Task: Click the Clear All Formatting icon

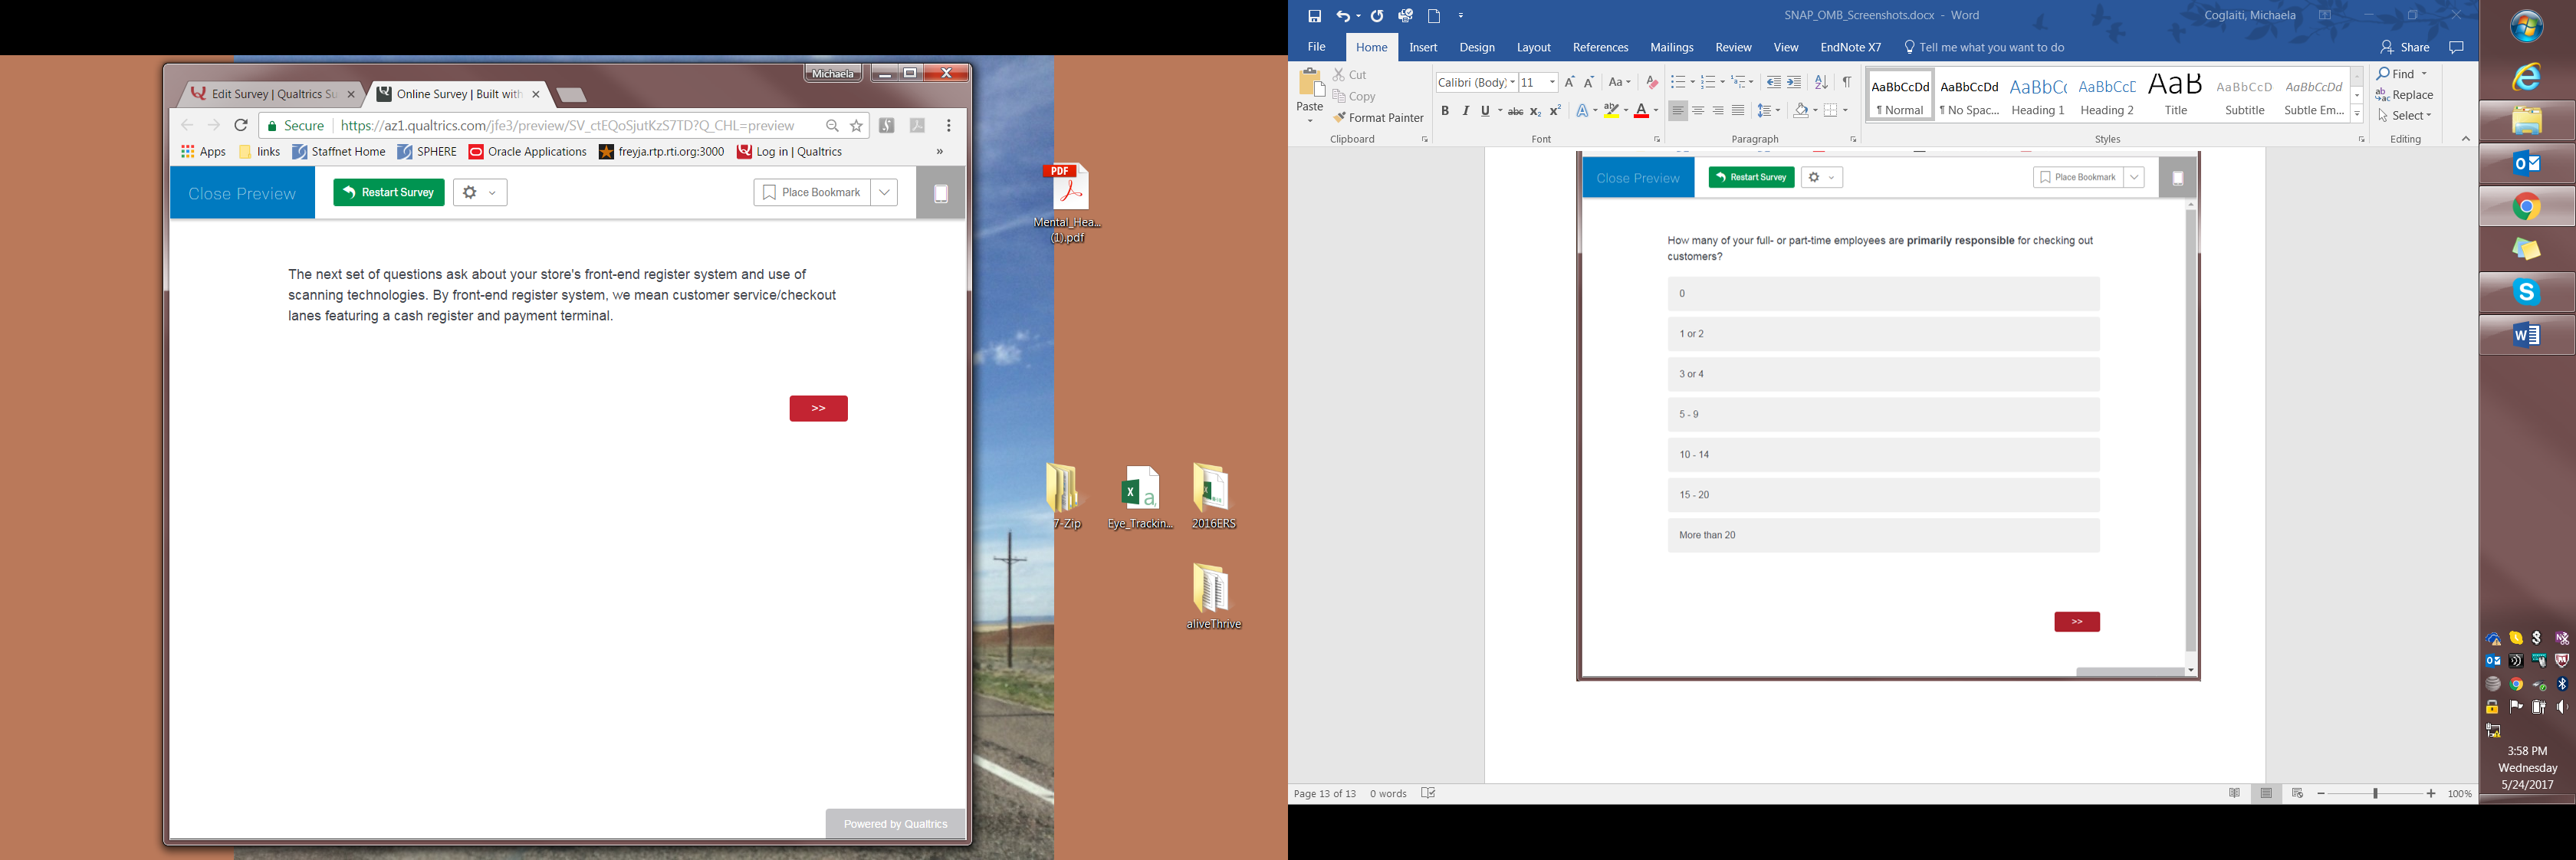Action: pyautogui.click(x=1651, y=82)
